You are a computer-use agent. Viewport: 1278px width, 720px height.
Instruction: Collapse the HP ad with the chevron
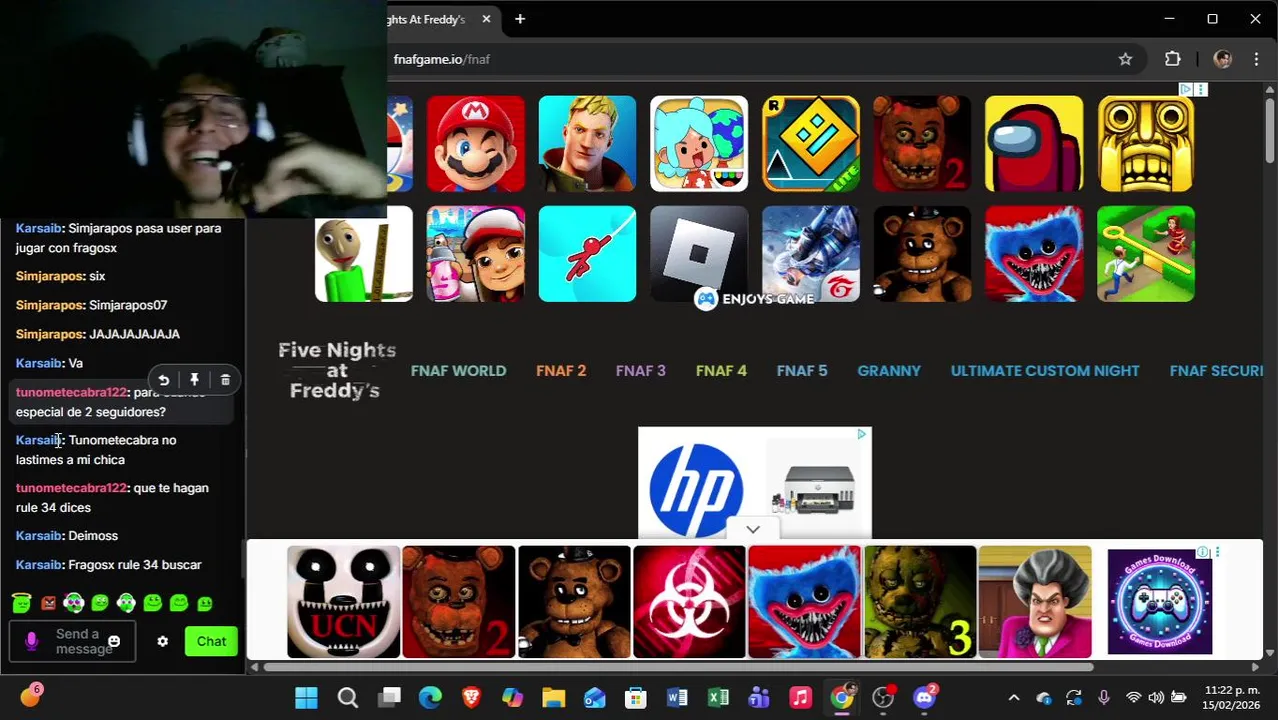pos(753,530)
